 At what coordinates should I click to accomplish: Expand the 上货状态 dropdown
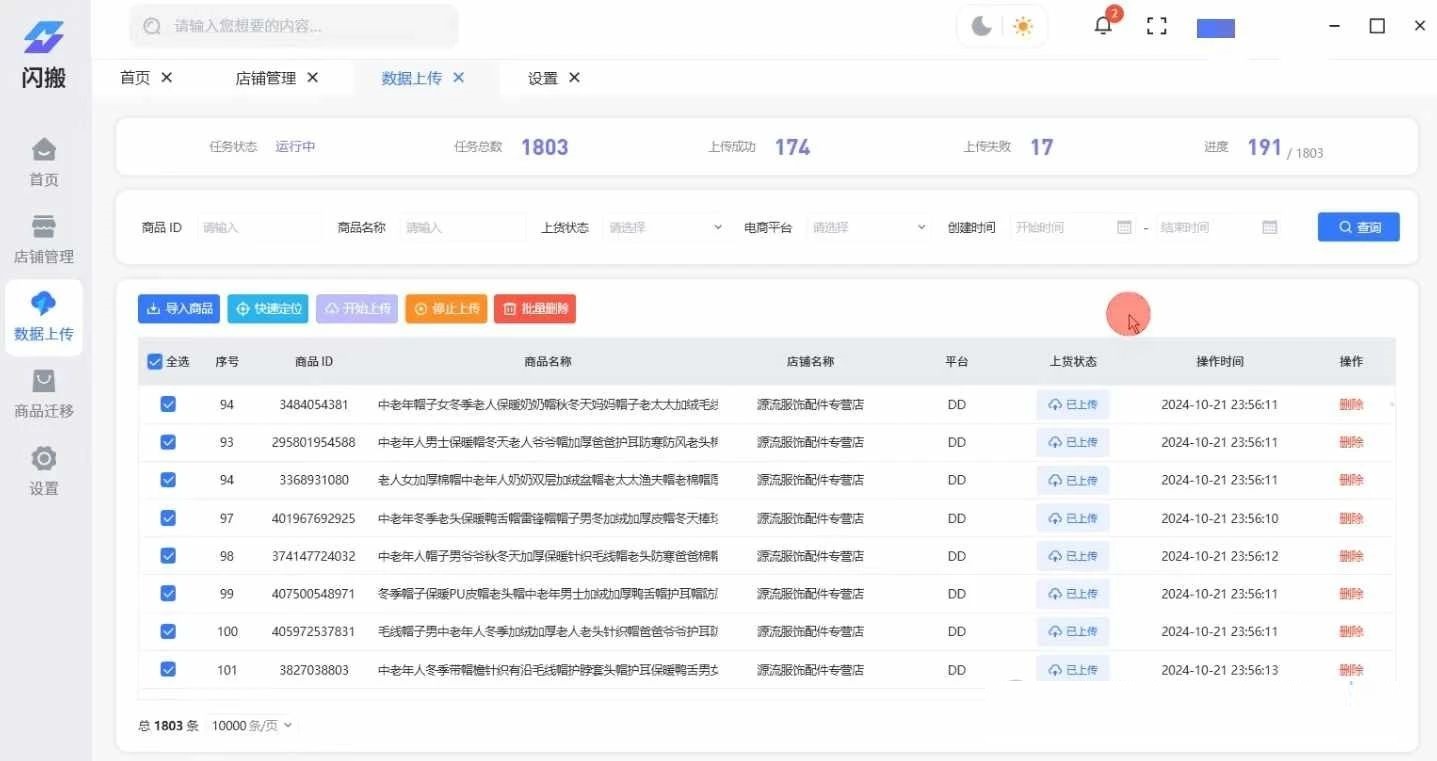coord(665,227)
